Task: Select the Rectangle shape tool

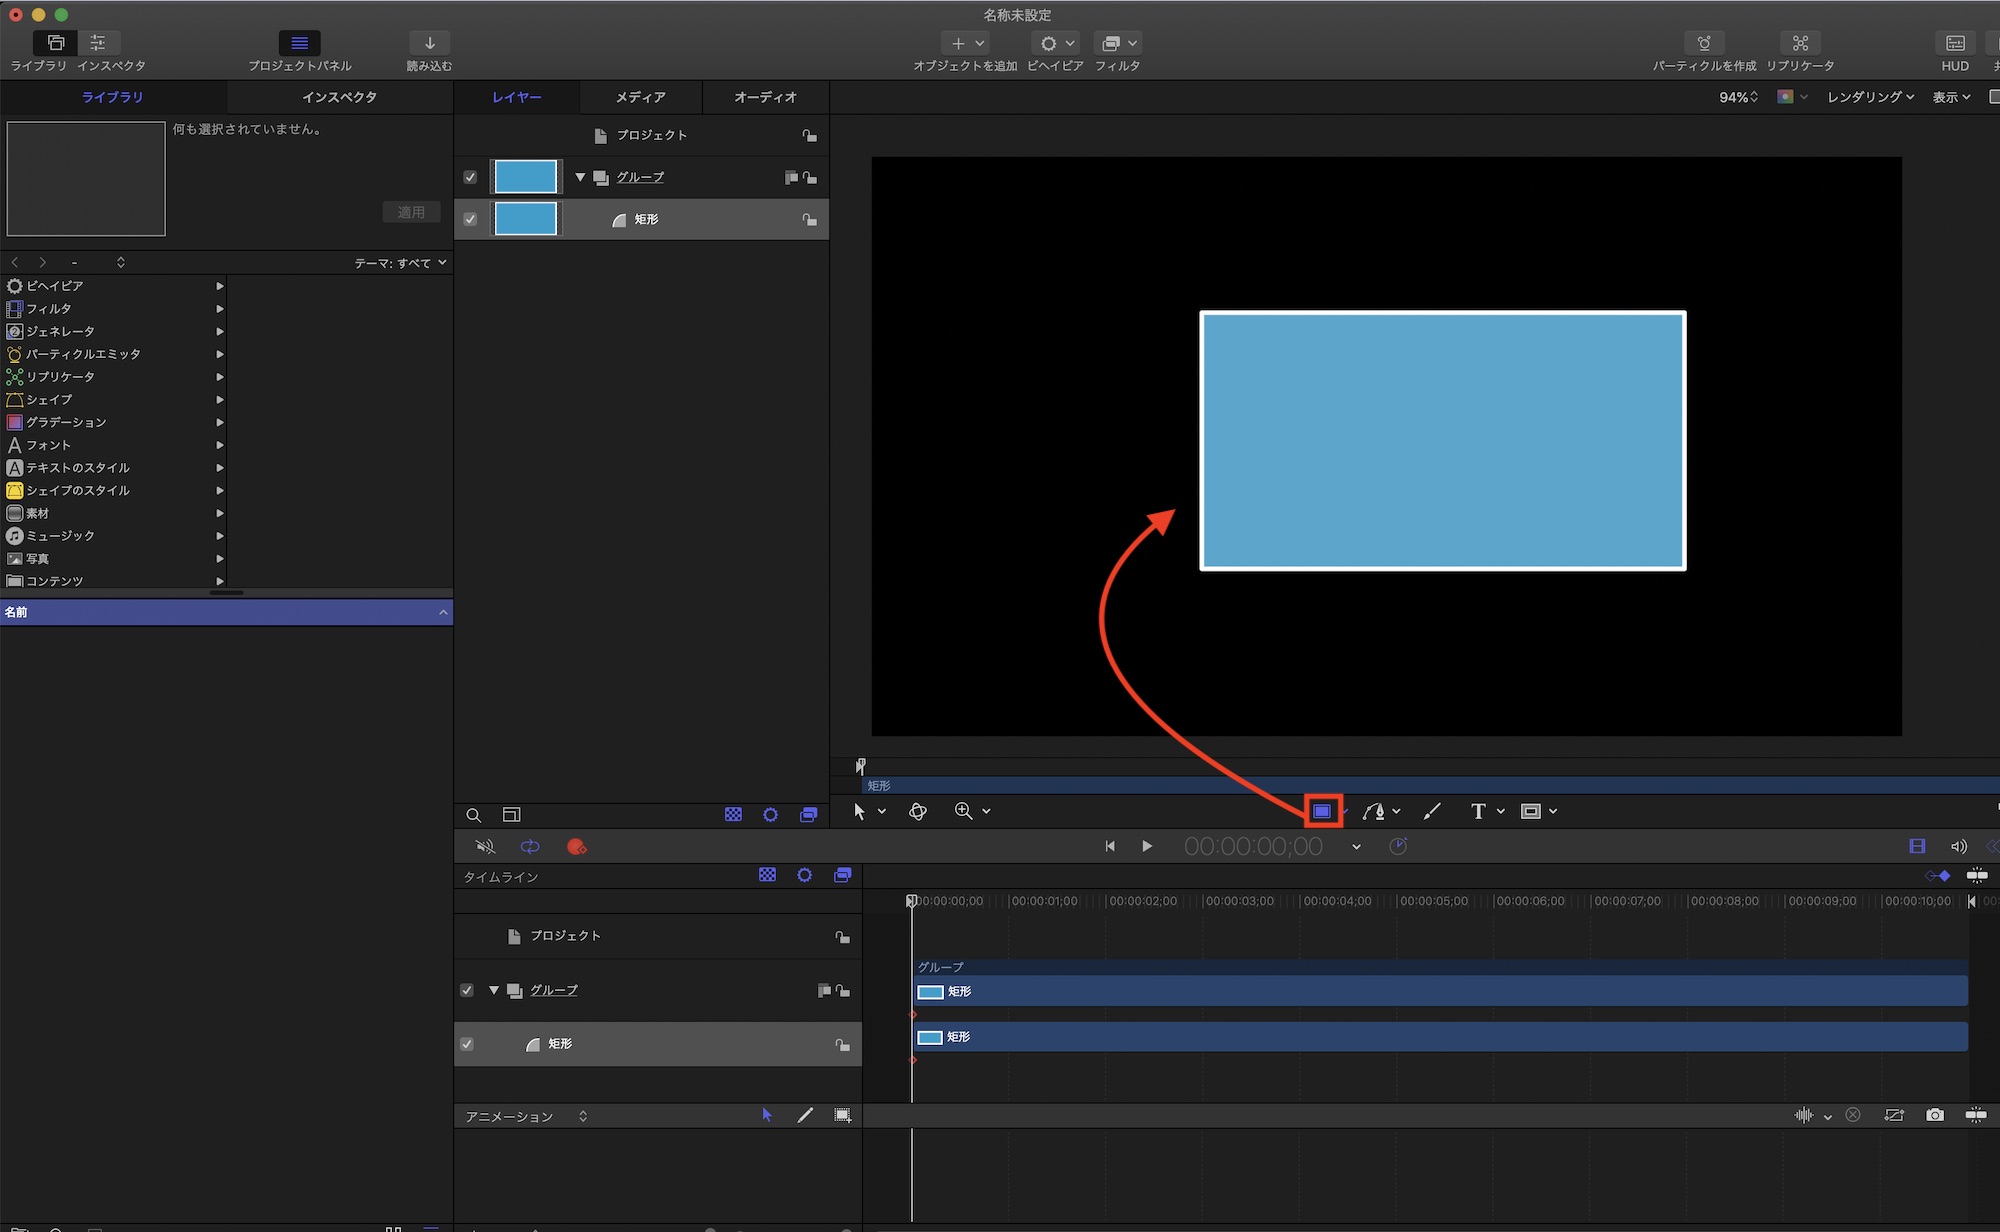Action: pyautogui.click(x=1322, y=811)
